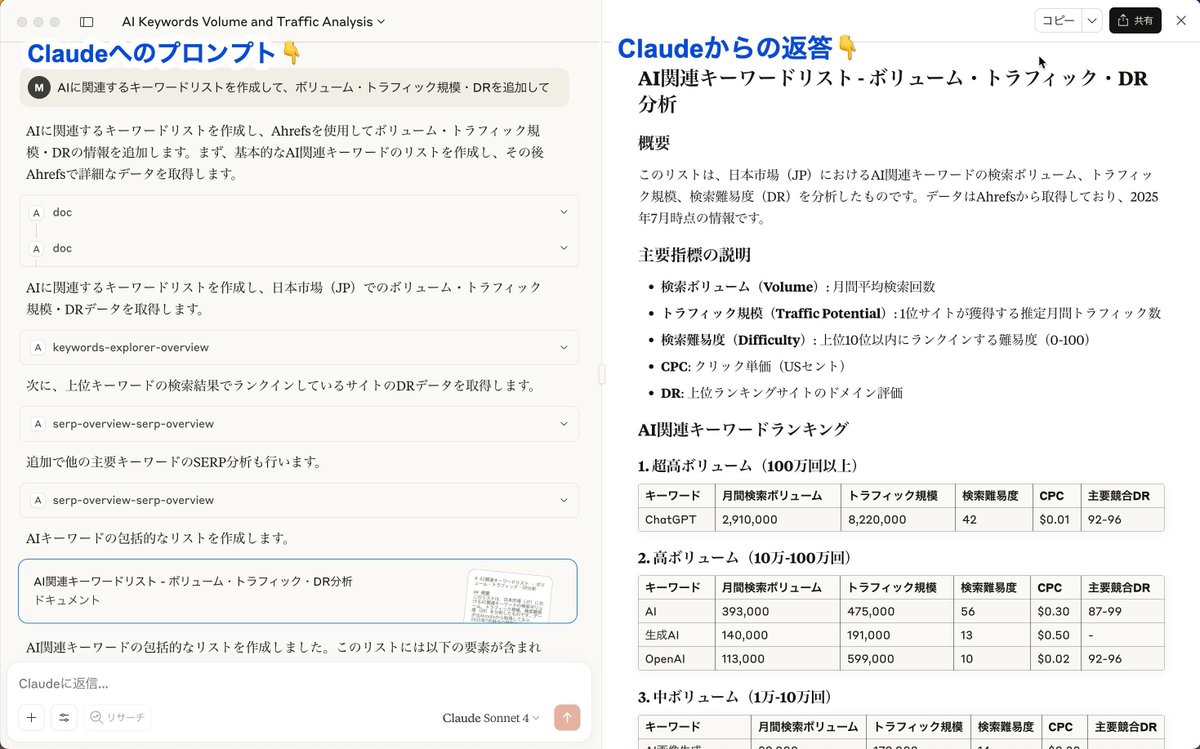The height and width of the screenshot is (749, 1200).
Task: Click Ahrefs icon beside keywords-explorer-overview
Action: click(37, 347)
